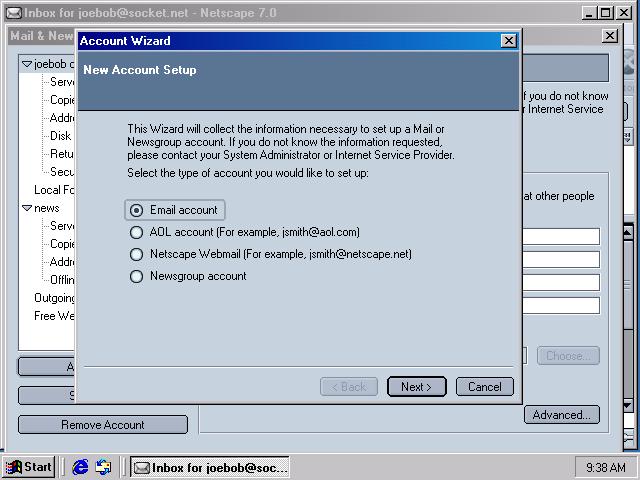Collapse the joebob account tree node
640x480 pixels.
pos(27,64)
